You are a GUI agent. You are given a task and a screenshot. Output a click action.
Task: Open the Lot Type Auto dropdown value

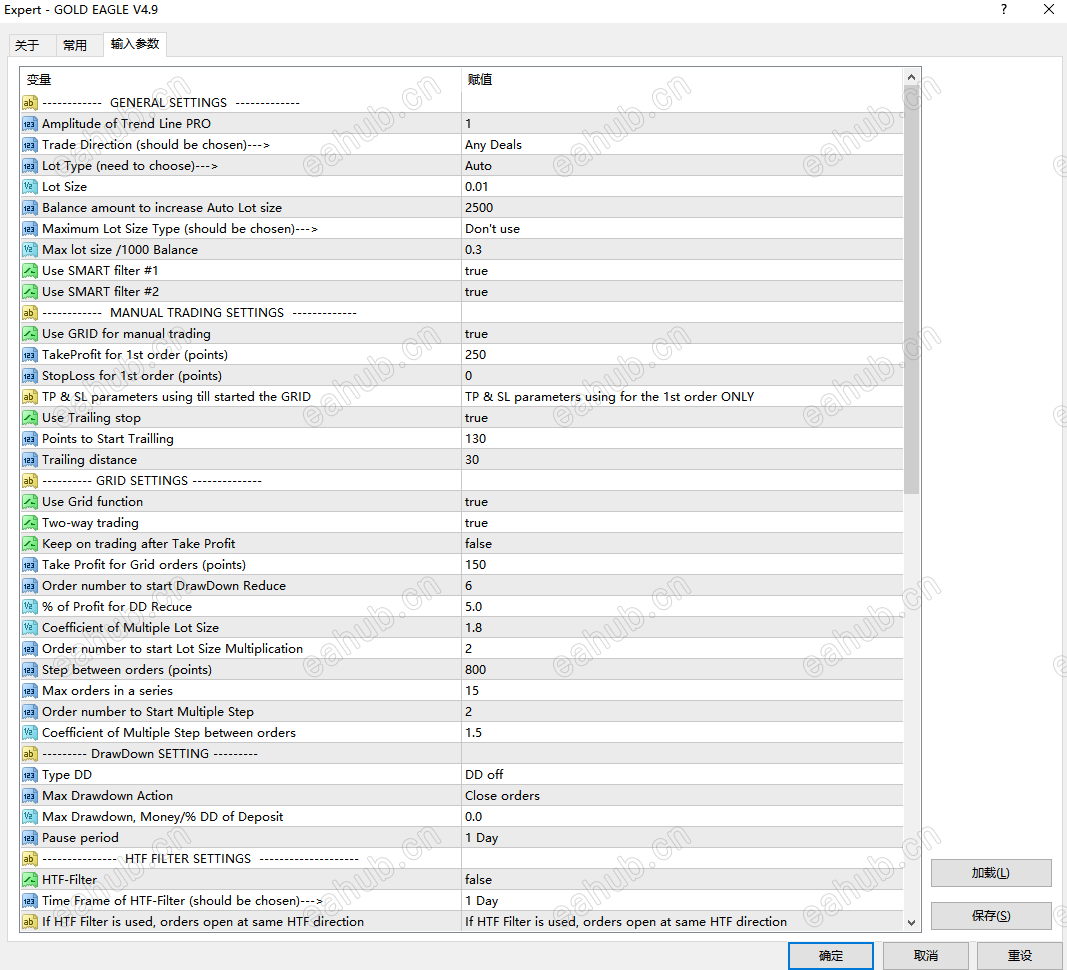(683, 166)
